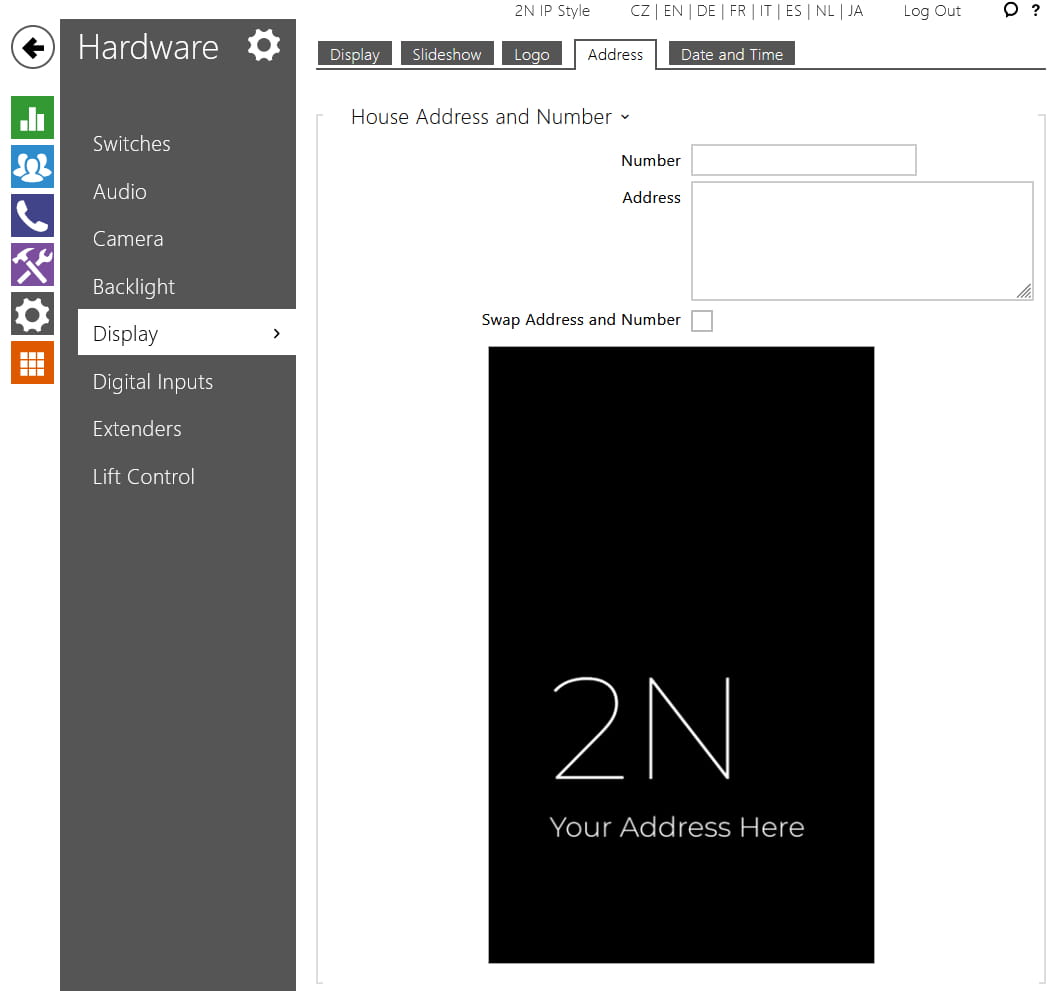This screenshot has width=1055, height=991.
Task: Click the back arrow icon
Action: click(x=32, y=47)
